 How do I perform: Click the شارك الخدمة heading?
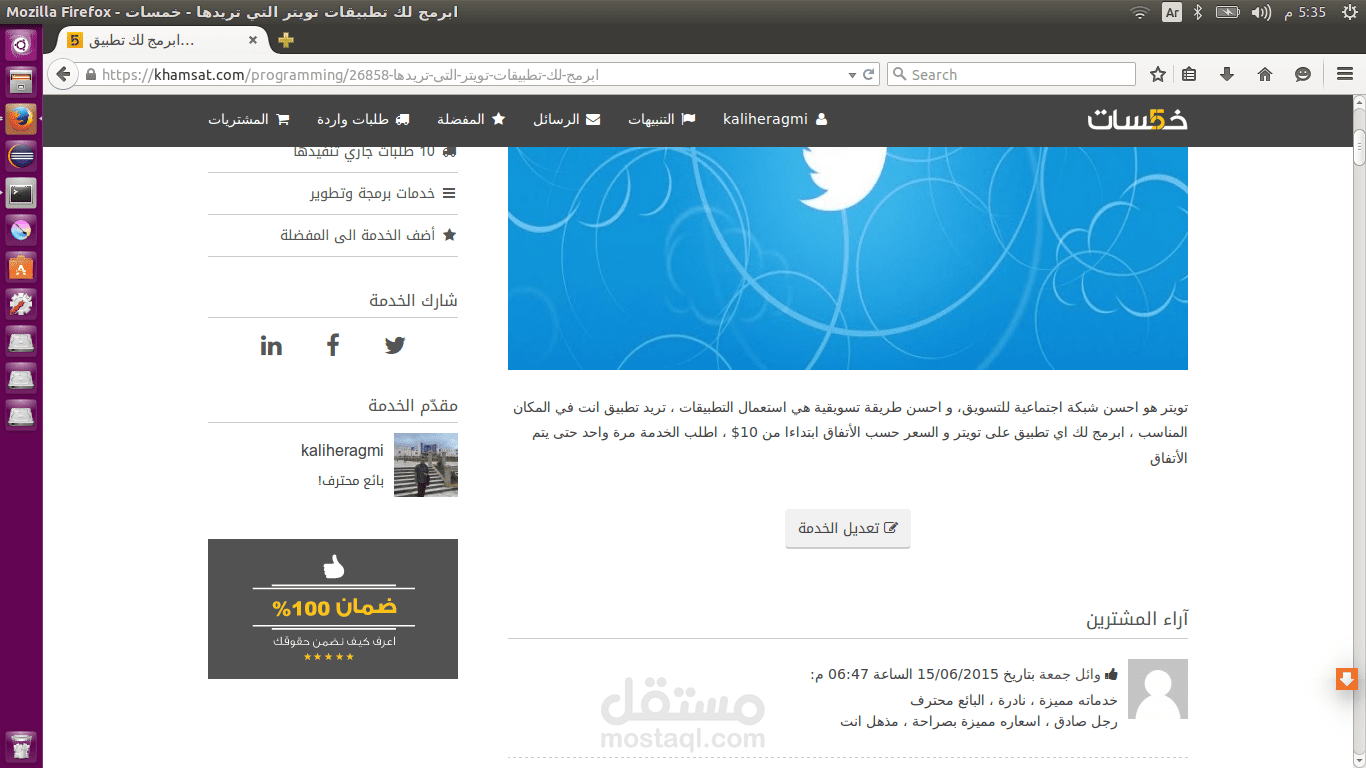click(x=414, y=300)
